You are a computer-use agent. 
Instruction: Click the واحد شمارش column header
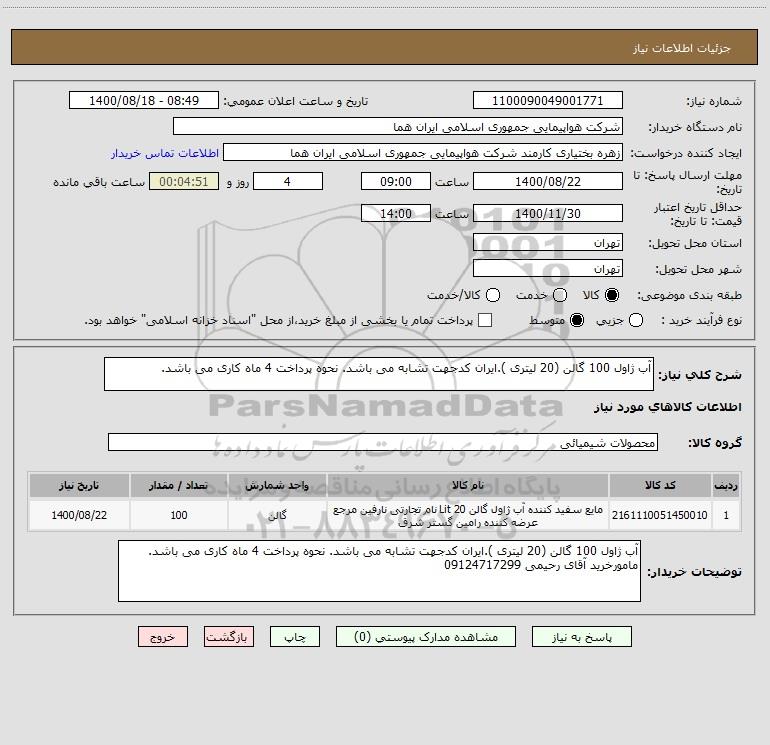coord(277,485)
